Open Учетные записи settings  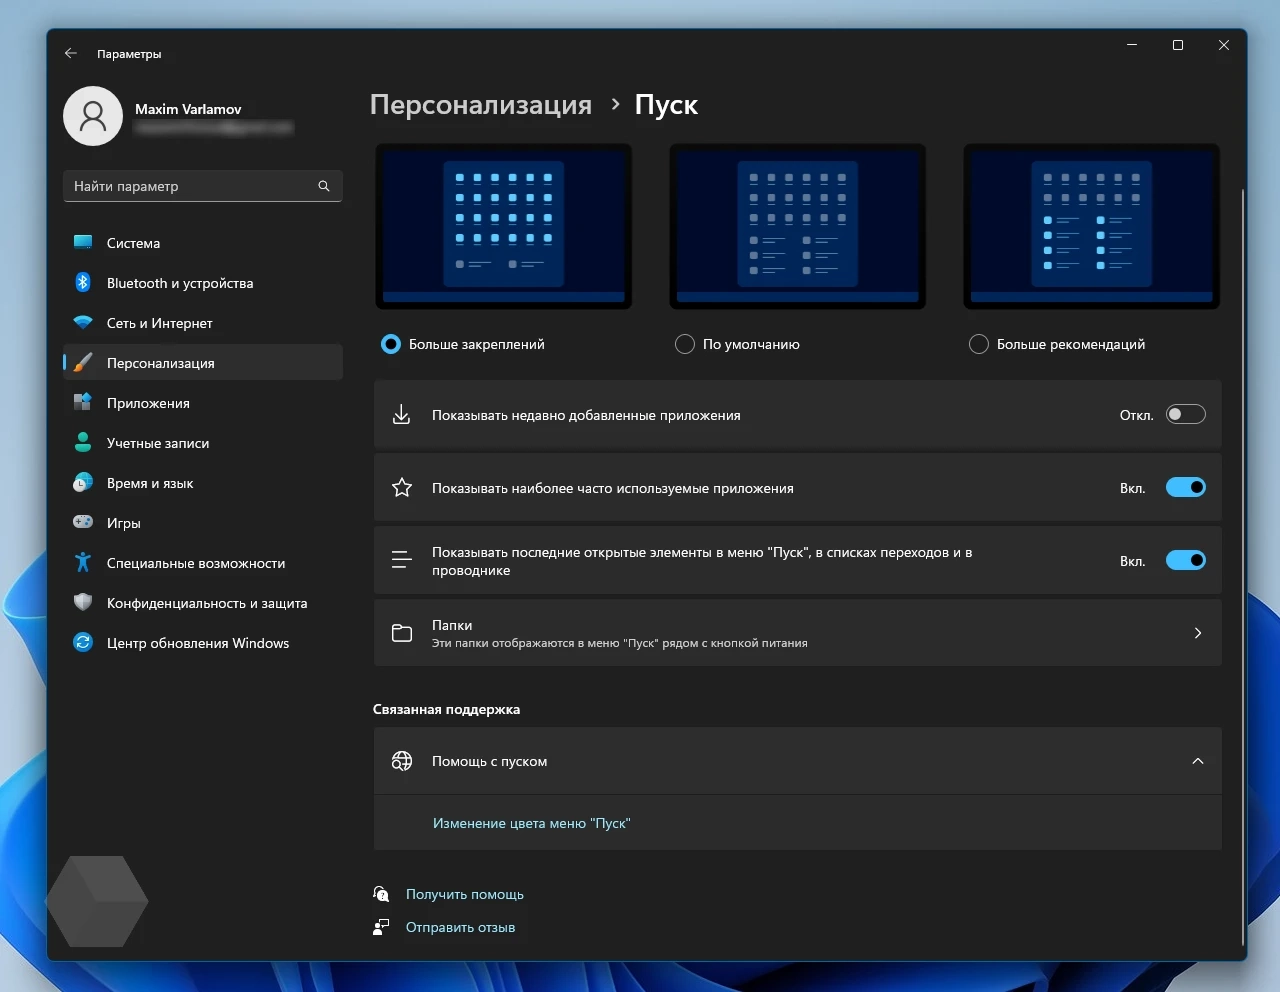pyautogui.click(x=203, y=443)
